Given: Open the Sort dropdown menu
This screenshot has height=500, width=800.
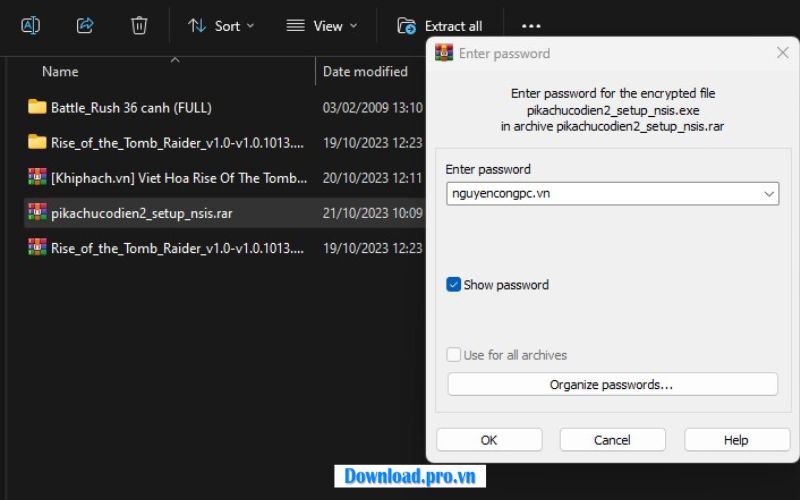Looking at the screenshot, I should click(x=221, y=25).
